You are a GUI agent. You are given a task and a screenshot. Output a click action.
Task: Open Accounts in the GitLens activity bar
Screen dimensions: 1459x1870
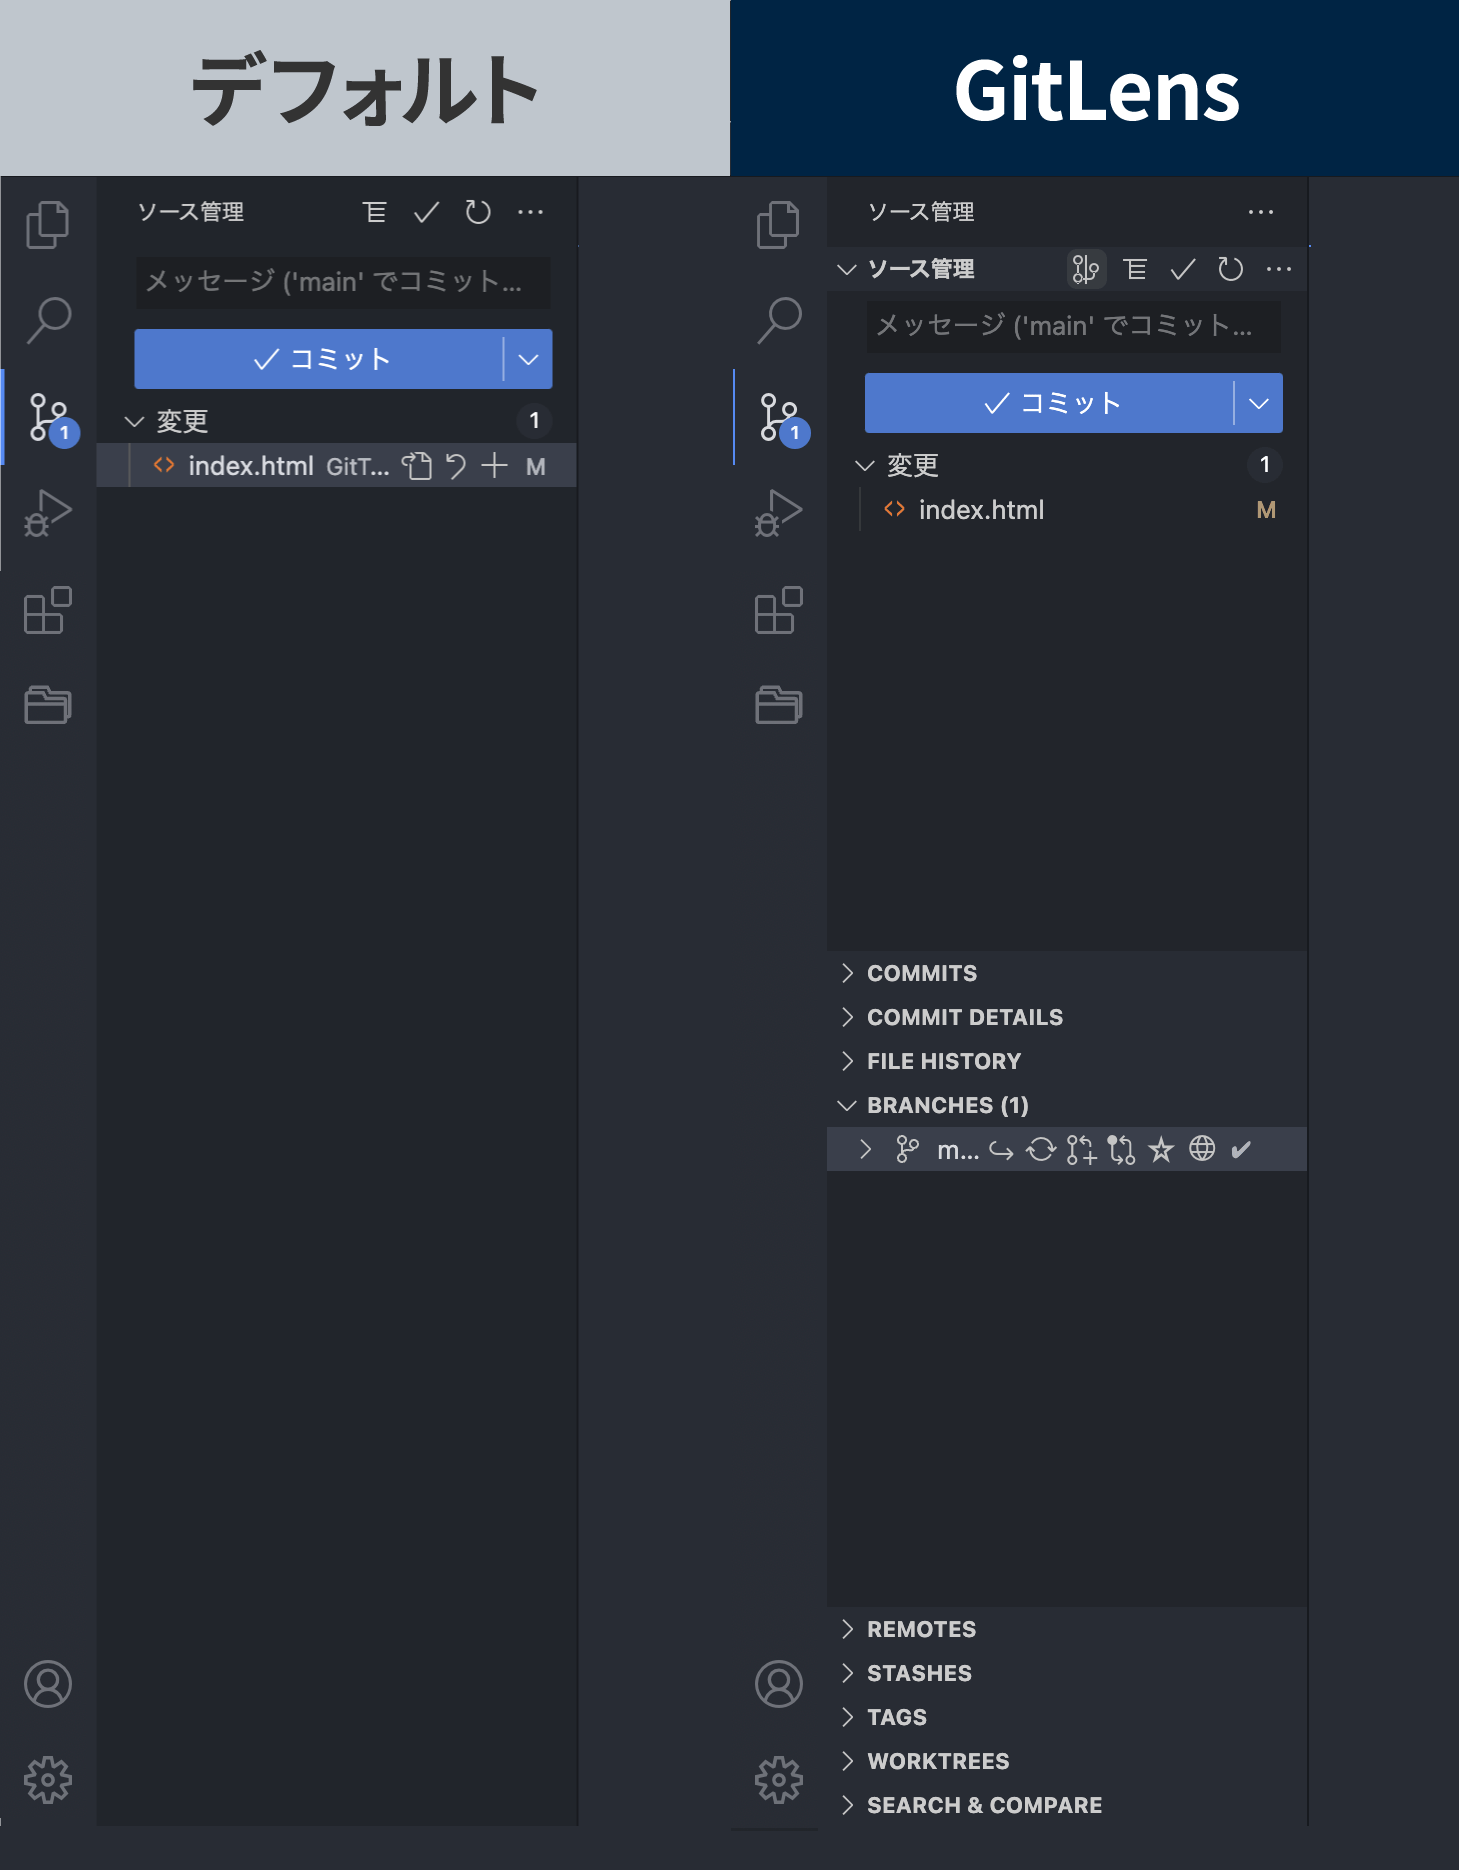pyautogui.click(x=779, y=1684)
